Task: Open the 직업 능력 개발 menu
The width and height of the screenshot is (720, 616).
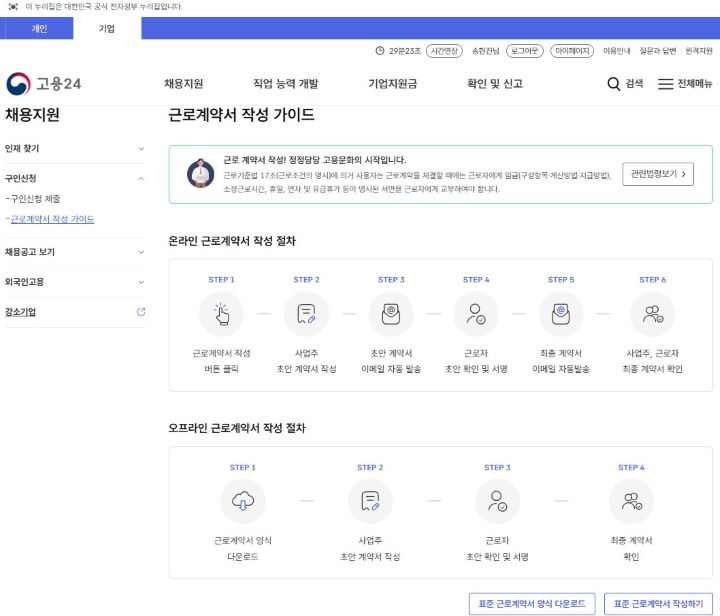Action: [286, 84]
